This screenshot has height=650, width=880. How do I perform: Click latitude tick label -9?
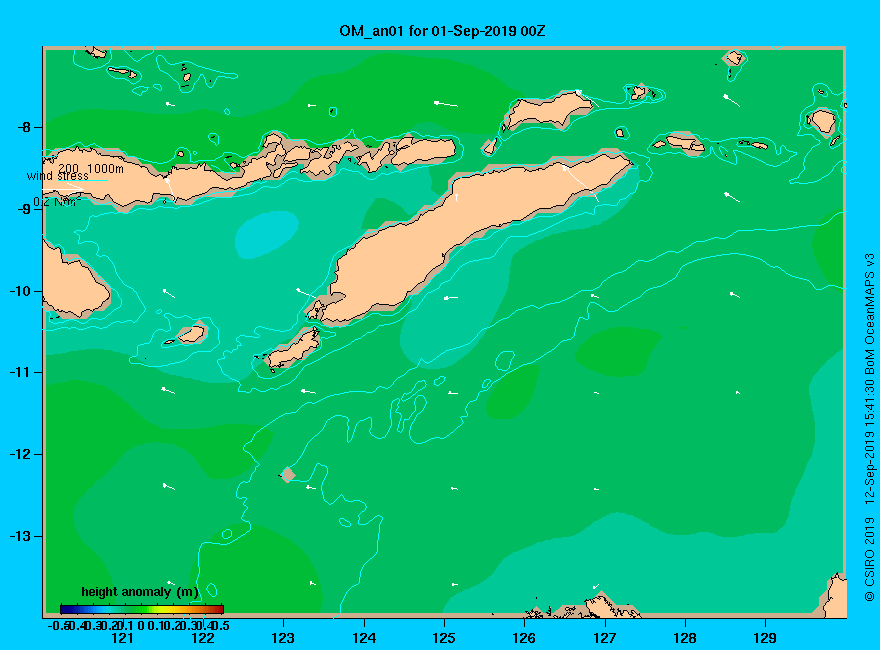[x=24, y=209]
